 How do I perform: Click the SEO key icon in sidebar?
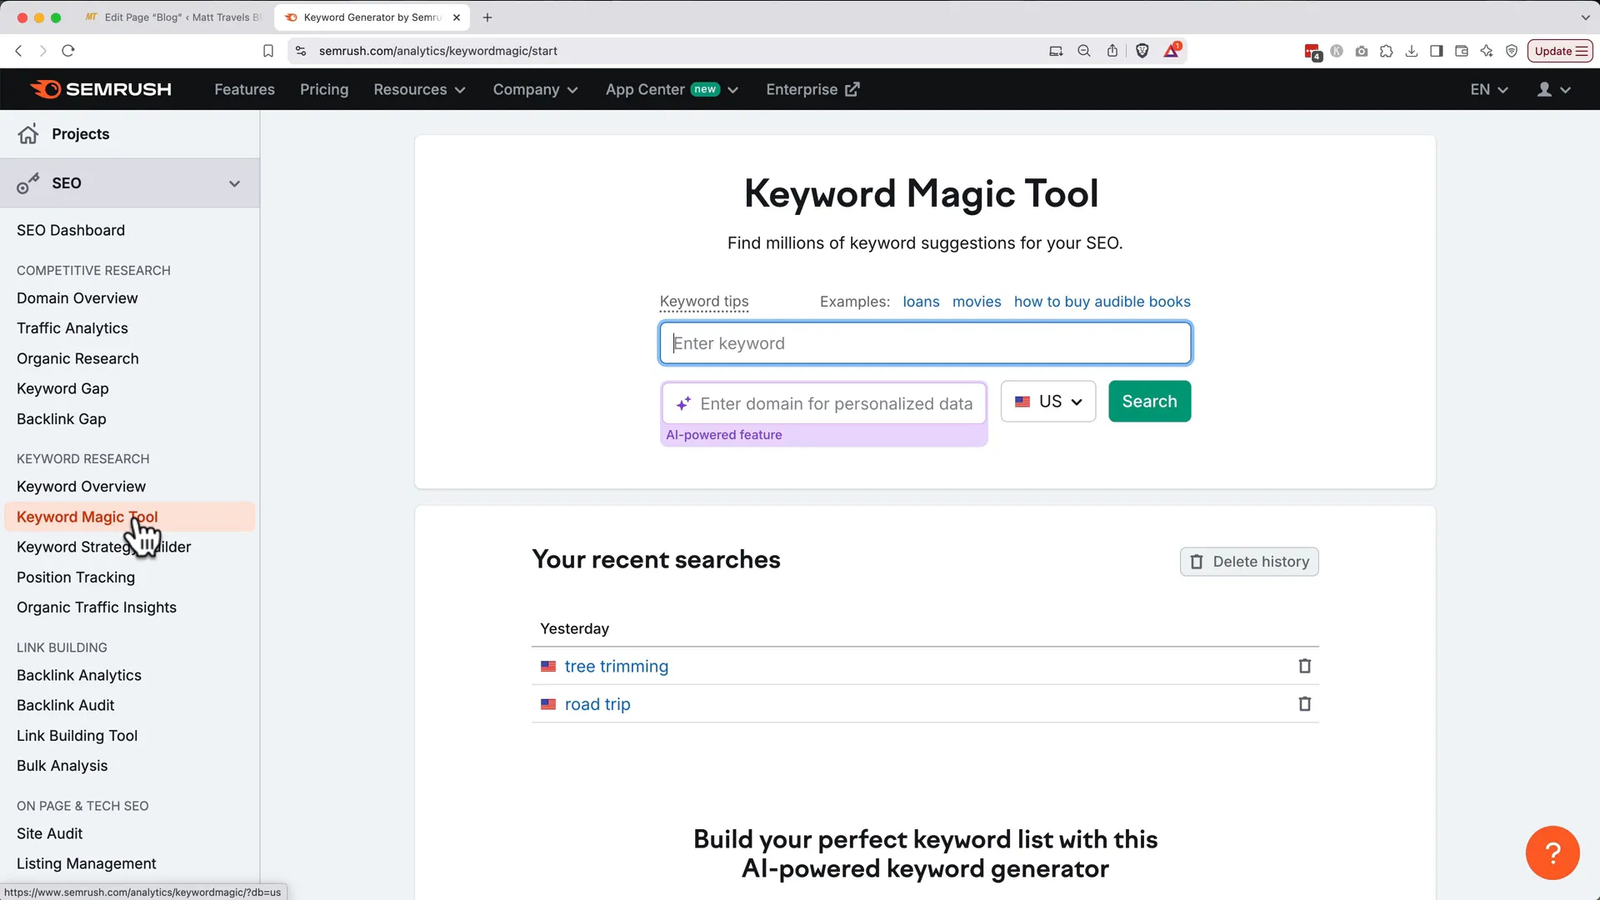[x=28, y=183]
